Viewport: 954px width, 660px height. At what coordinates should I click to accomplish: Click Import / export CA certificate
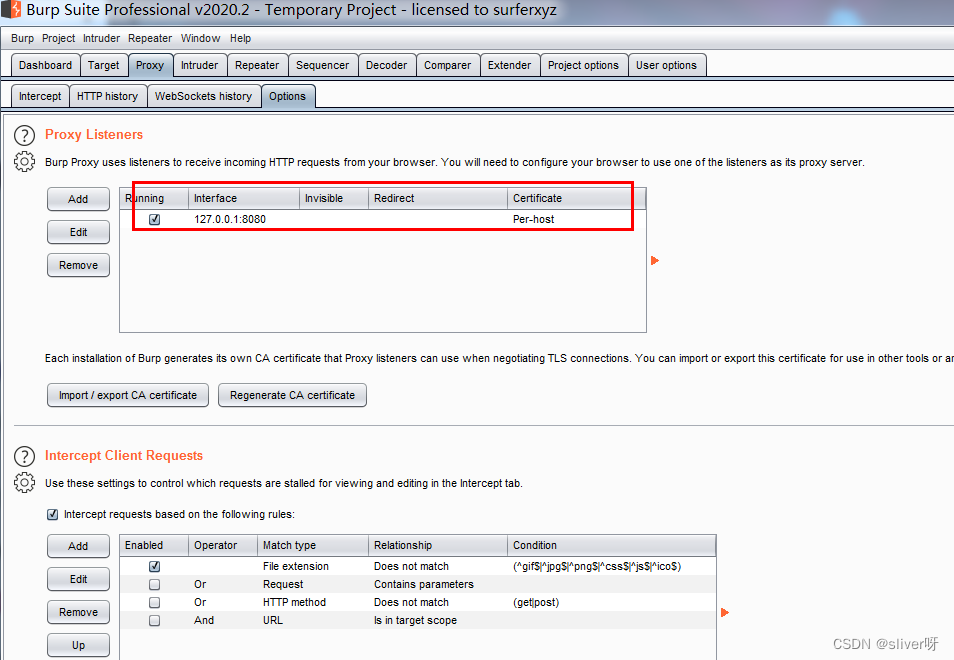(x=128, y=395)
